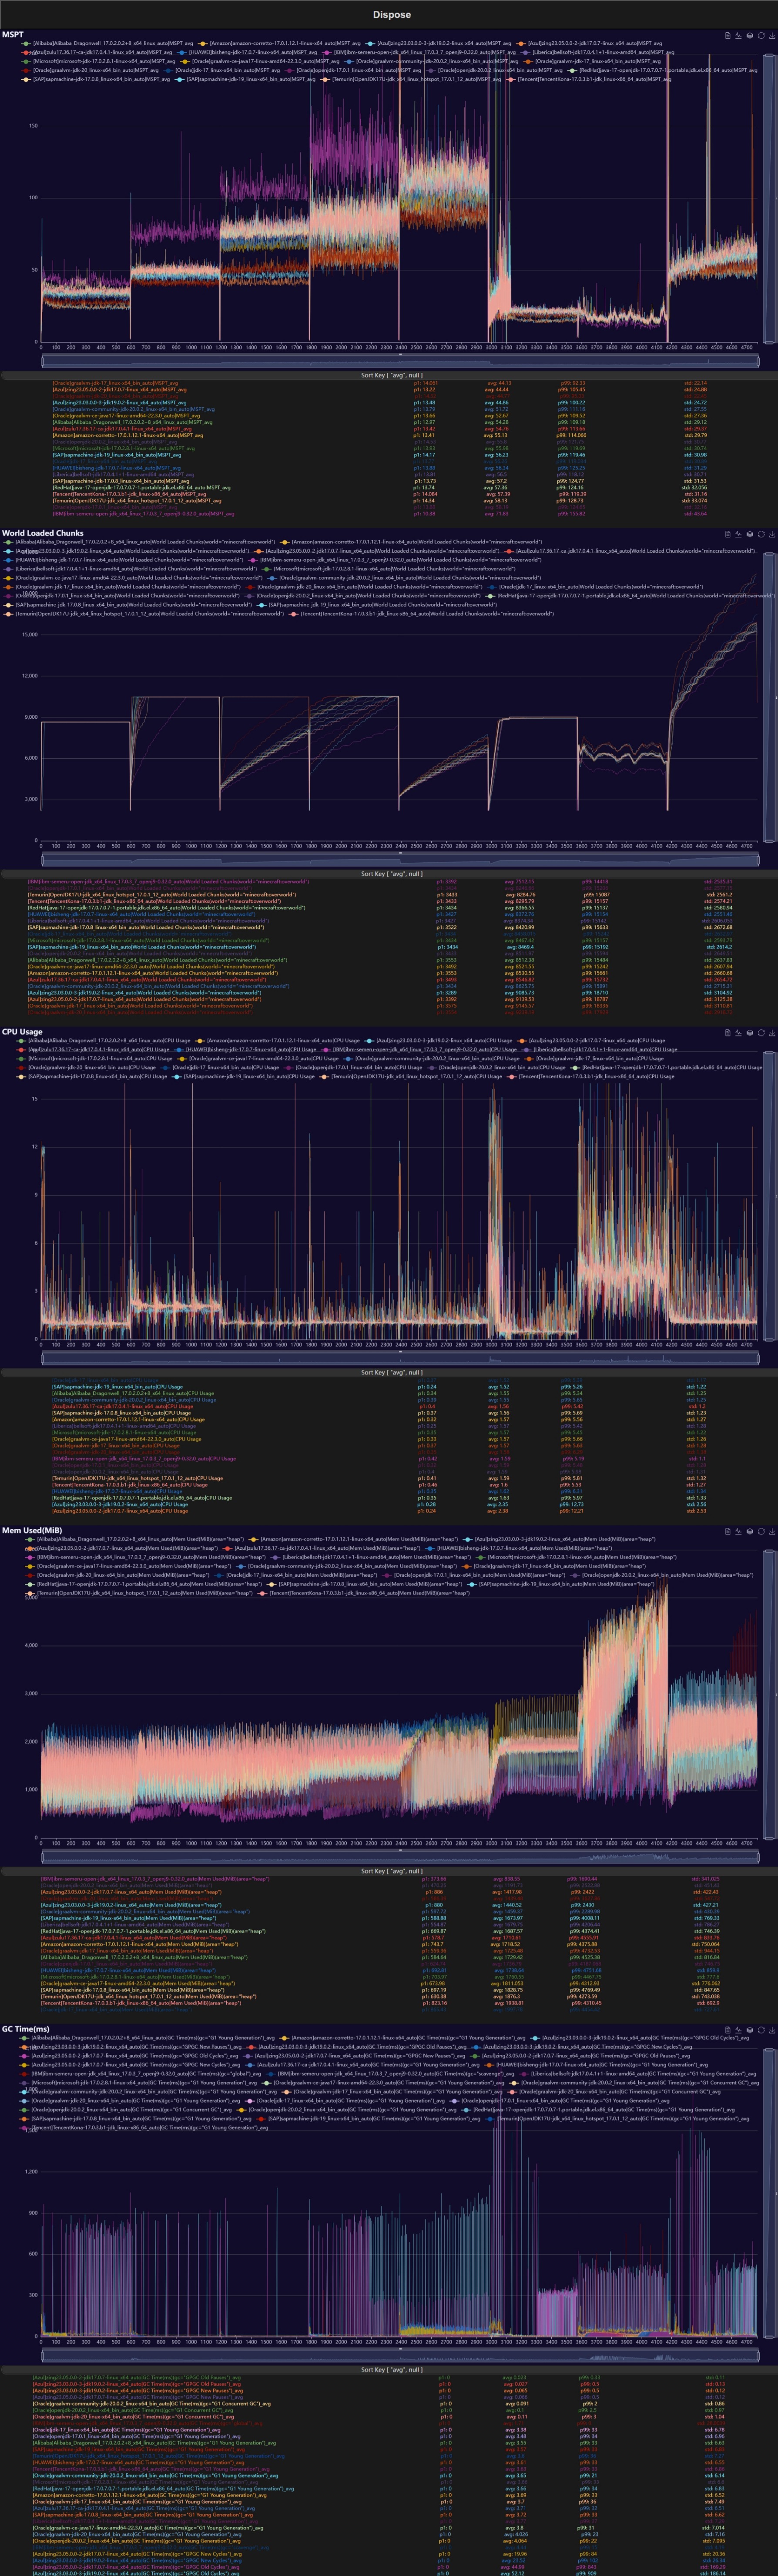
Task: Expand Sort Key bar under MSPT chart
Action: (389, 375)
